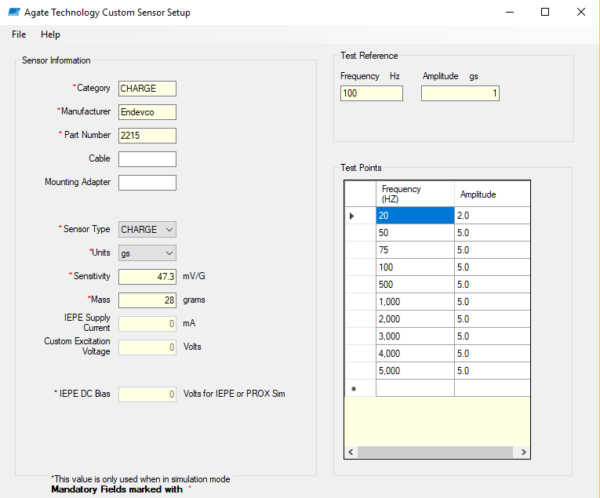Click the Sensitivity field showing 47.3

pos(147,277)
